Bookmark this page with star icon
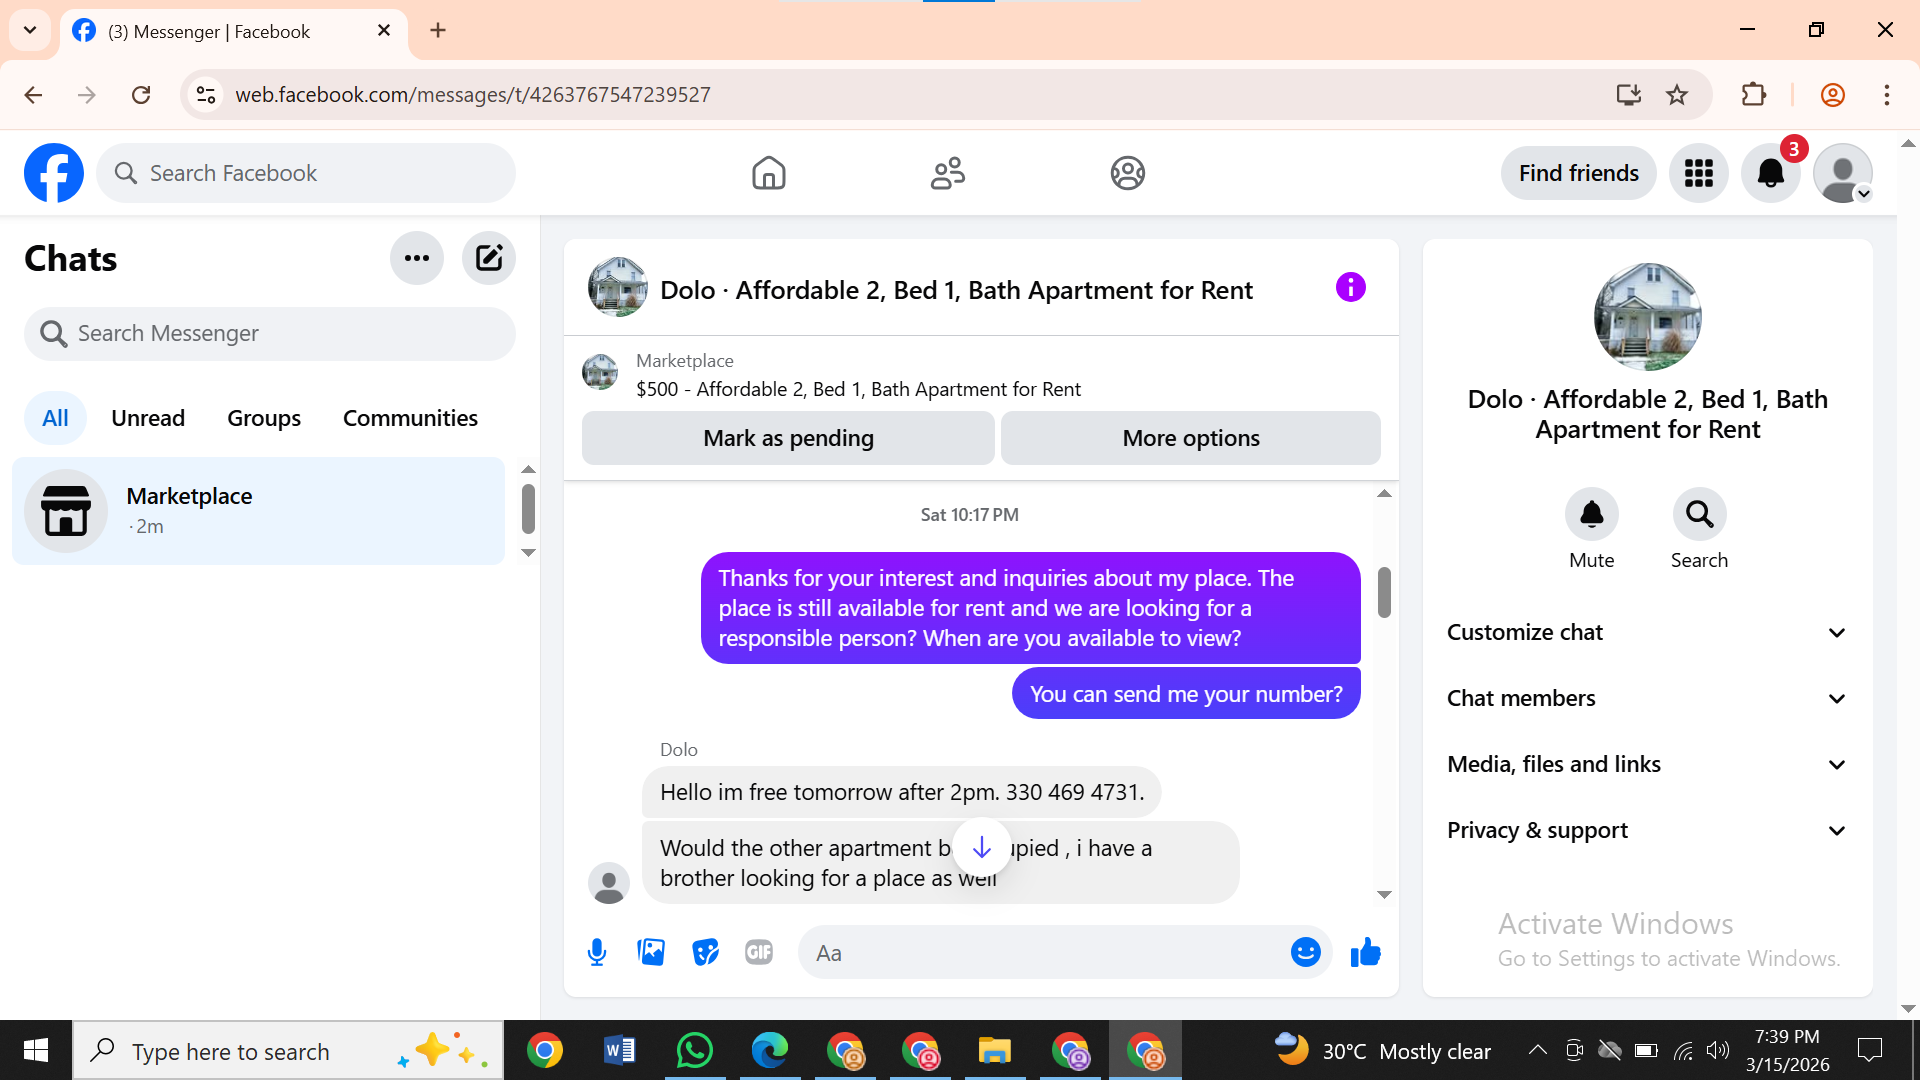This screenshot has height=1080, width=1920. coord(1677,95)
